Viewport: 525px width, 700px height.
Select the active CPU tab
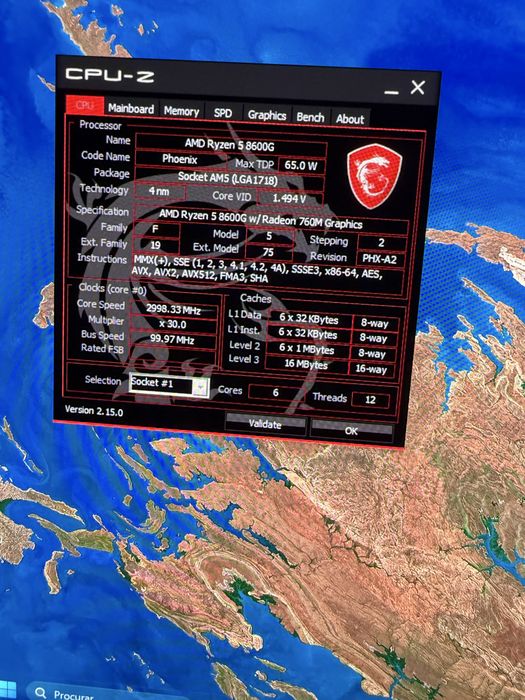point(85,105)
